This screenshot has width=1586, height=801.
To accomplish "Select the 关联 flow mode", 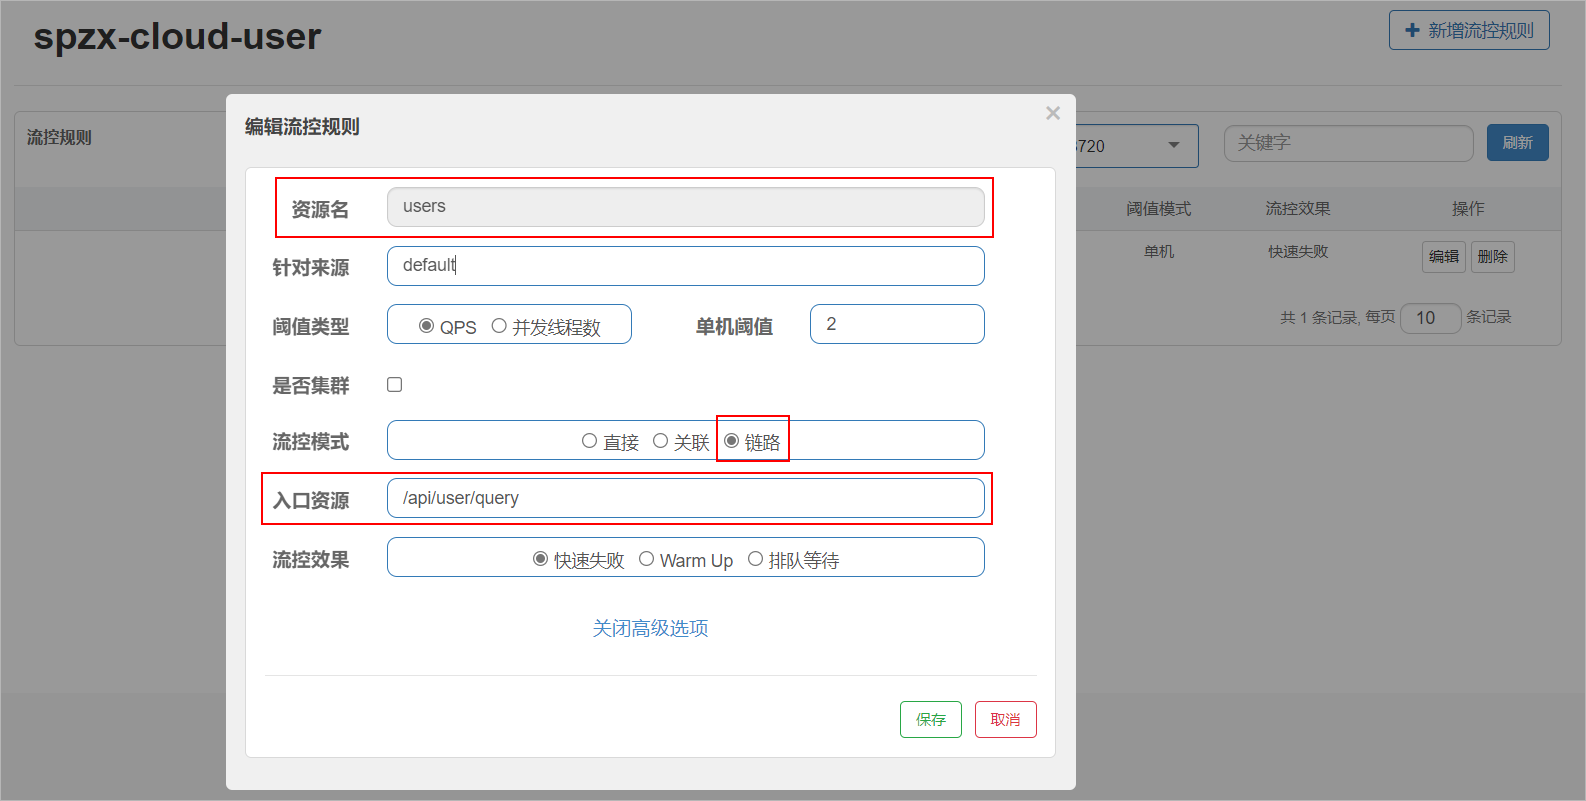I will (x=660, y=441).
